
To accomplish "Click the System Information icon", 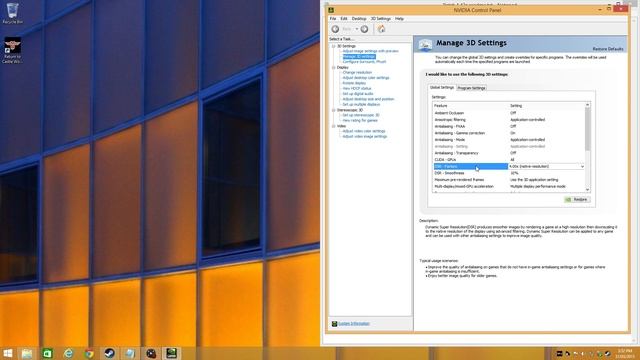I will tap(334, 324).
